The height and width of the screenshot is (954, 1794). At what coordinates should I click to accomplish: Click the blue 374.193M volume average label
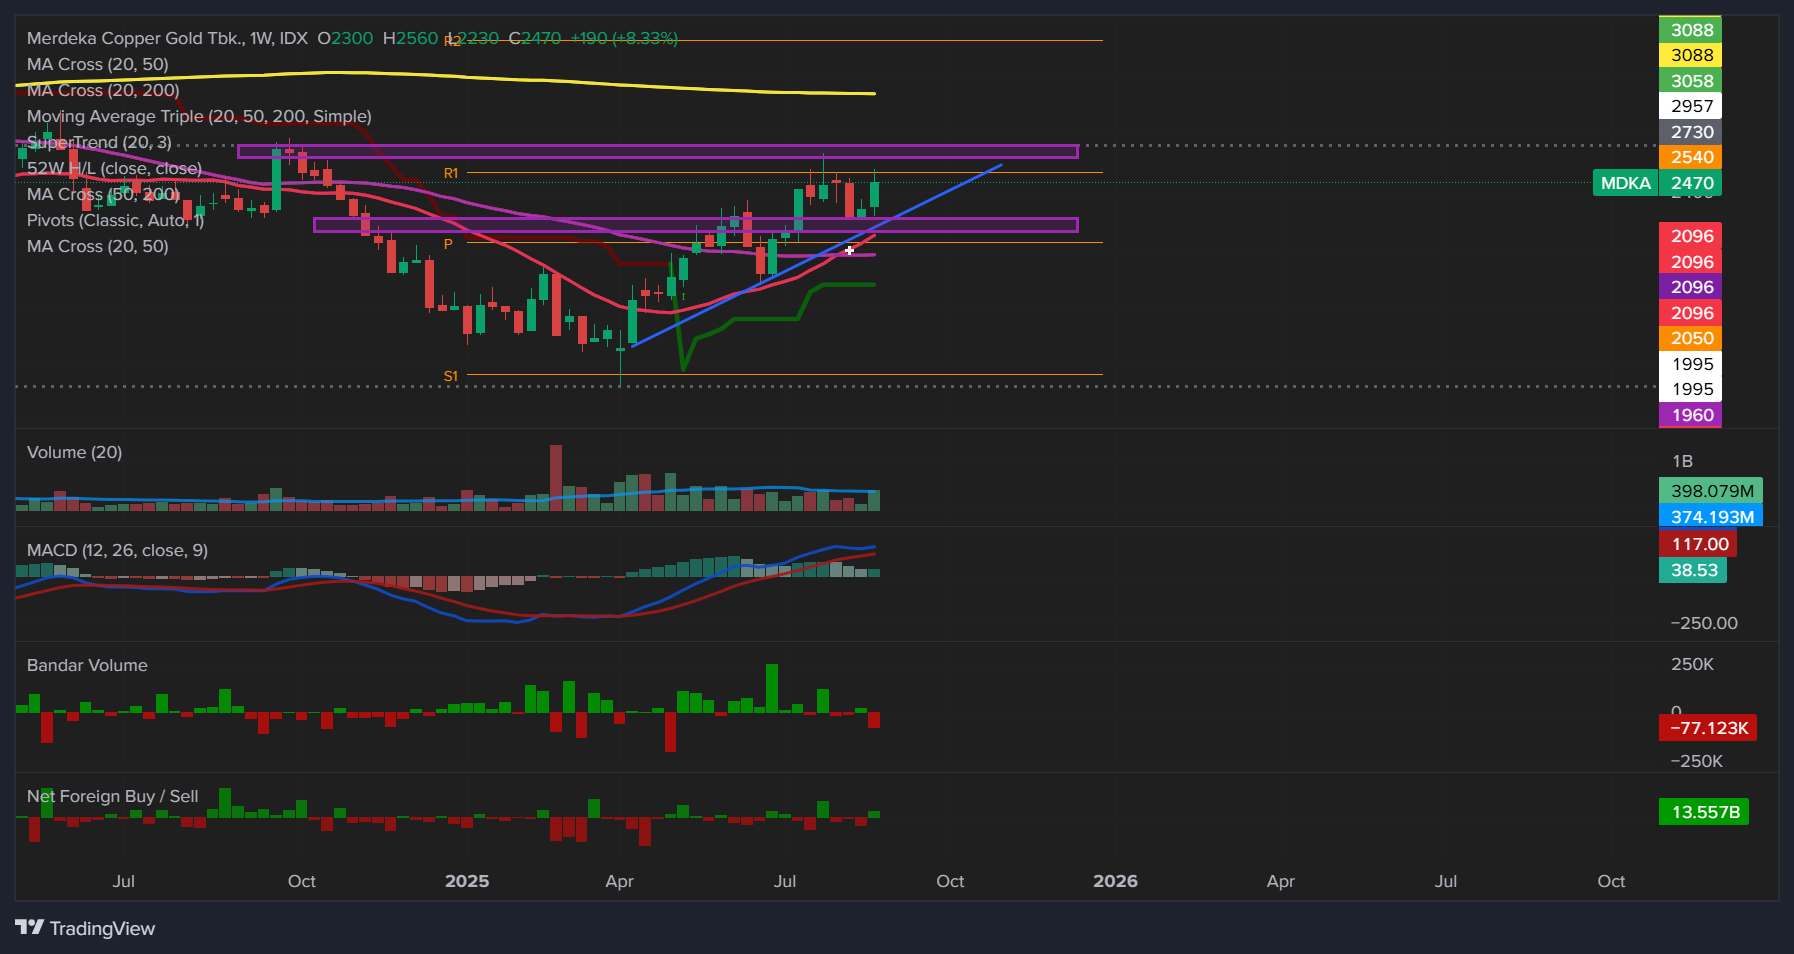click(x=1711, y=517)
